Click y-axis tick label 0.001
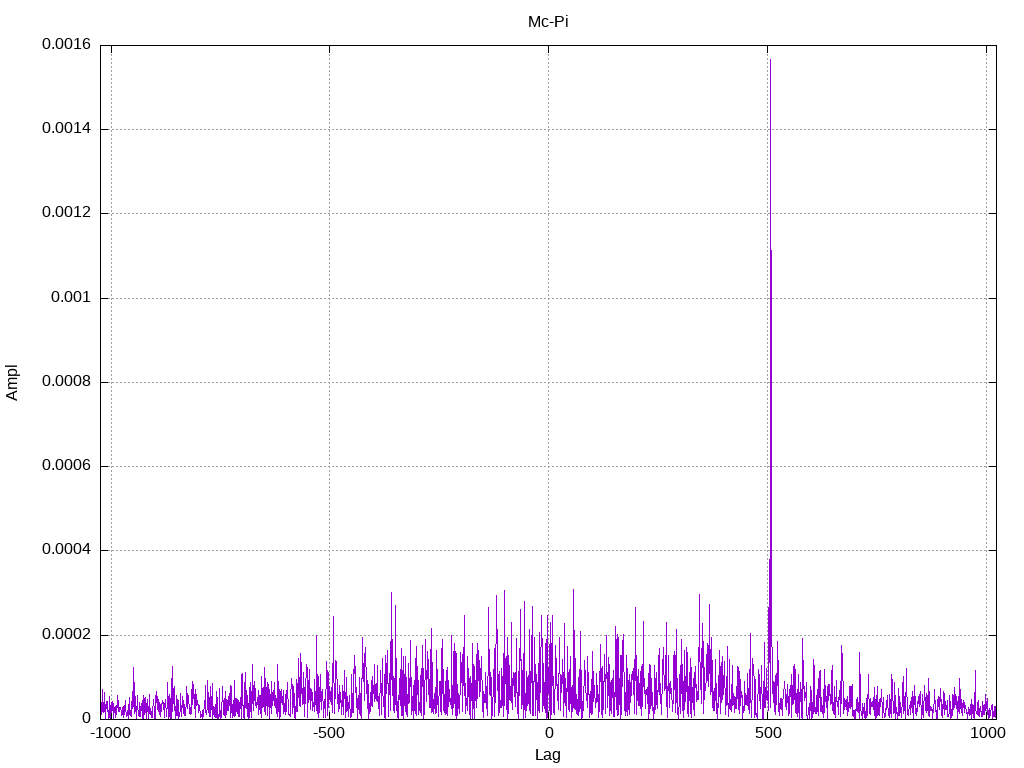This screenshot has width=1024, height=768. click(x=71, y=297)
